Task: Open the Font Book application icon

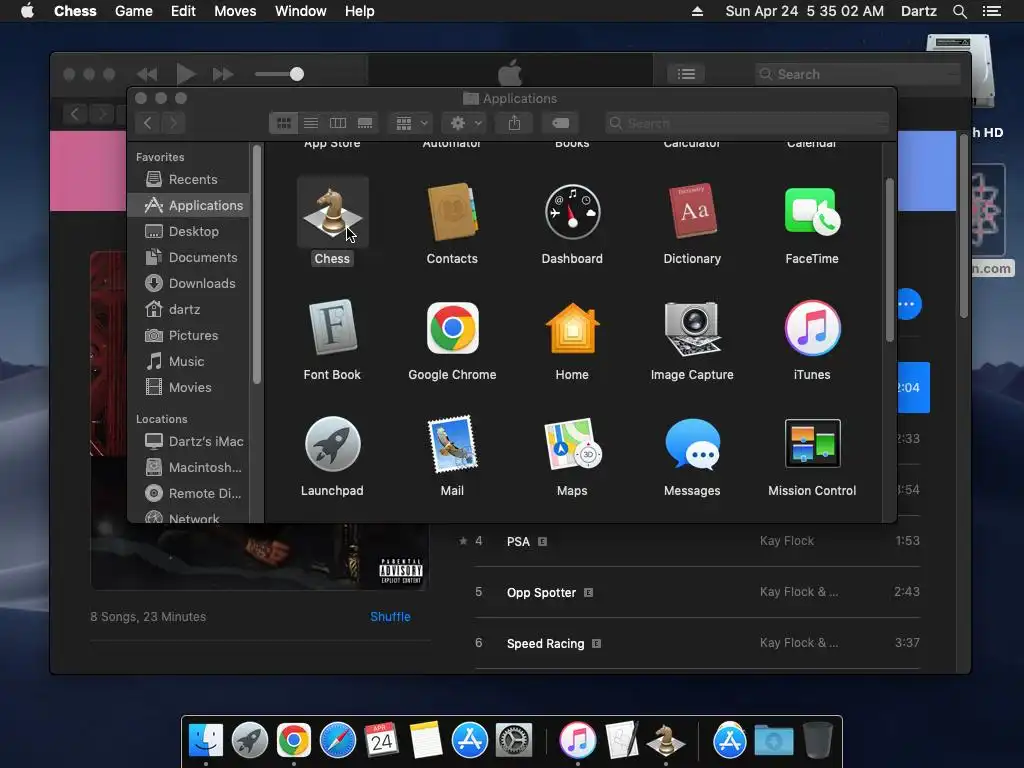Action: click(x=332, y=328)
